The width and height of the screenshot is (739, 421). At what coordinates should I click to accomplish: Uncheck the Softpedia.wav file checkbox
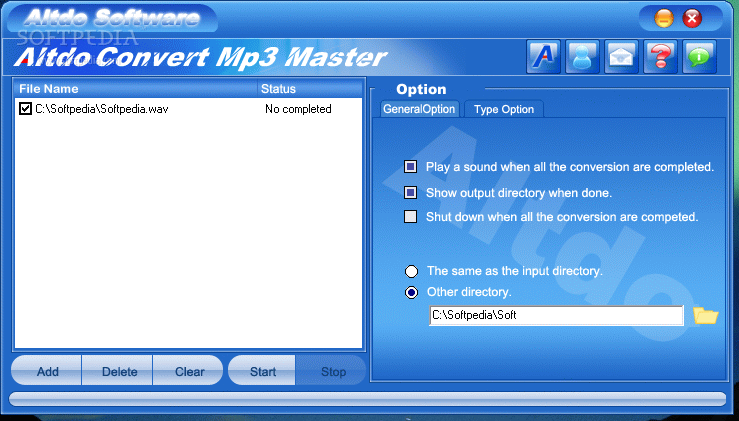tap(25, 108)
